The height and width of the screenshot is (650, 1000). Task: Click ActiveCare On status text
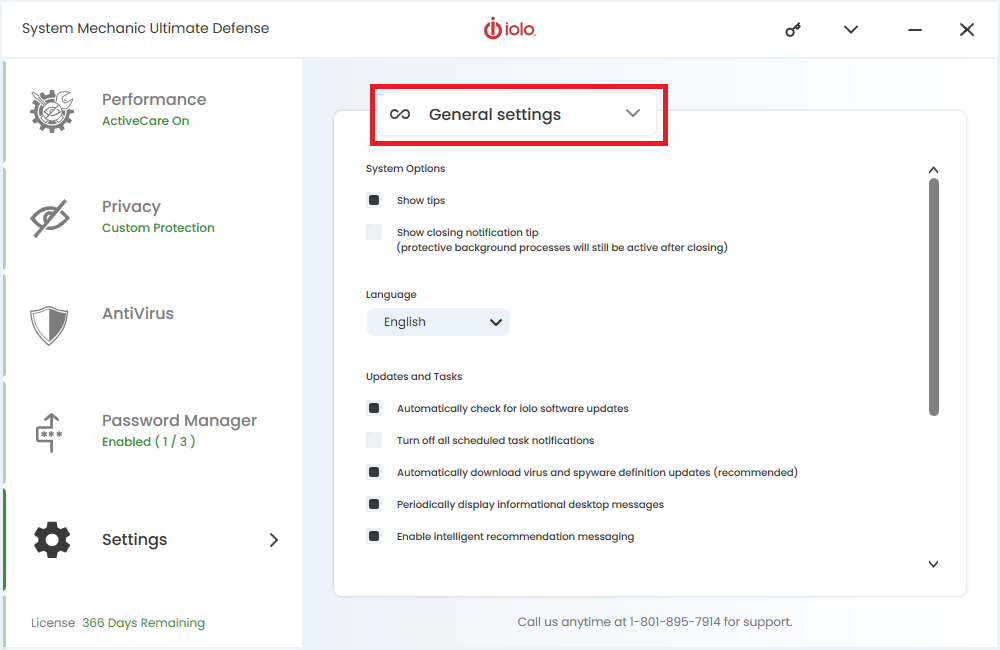click(145, 121)
